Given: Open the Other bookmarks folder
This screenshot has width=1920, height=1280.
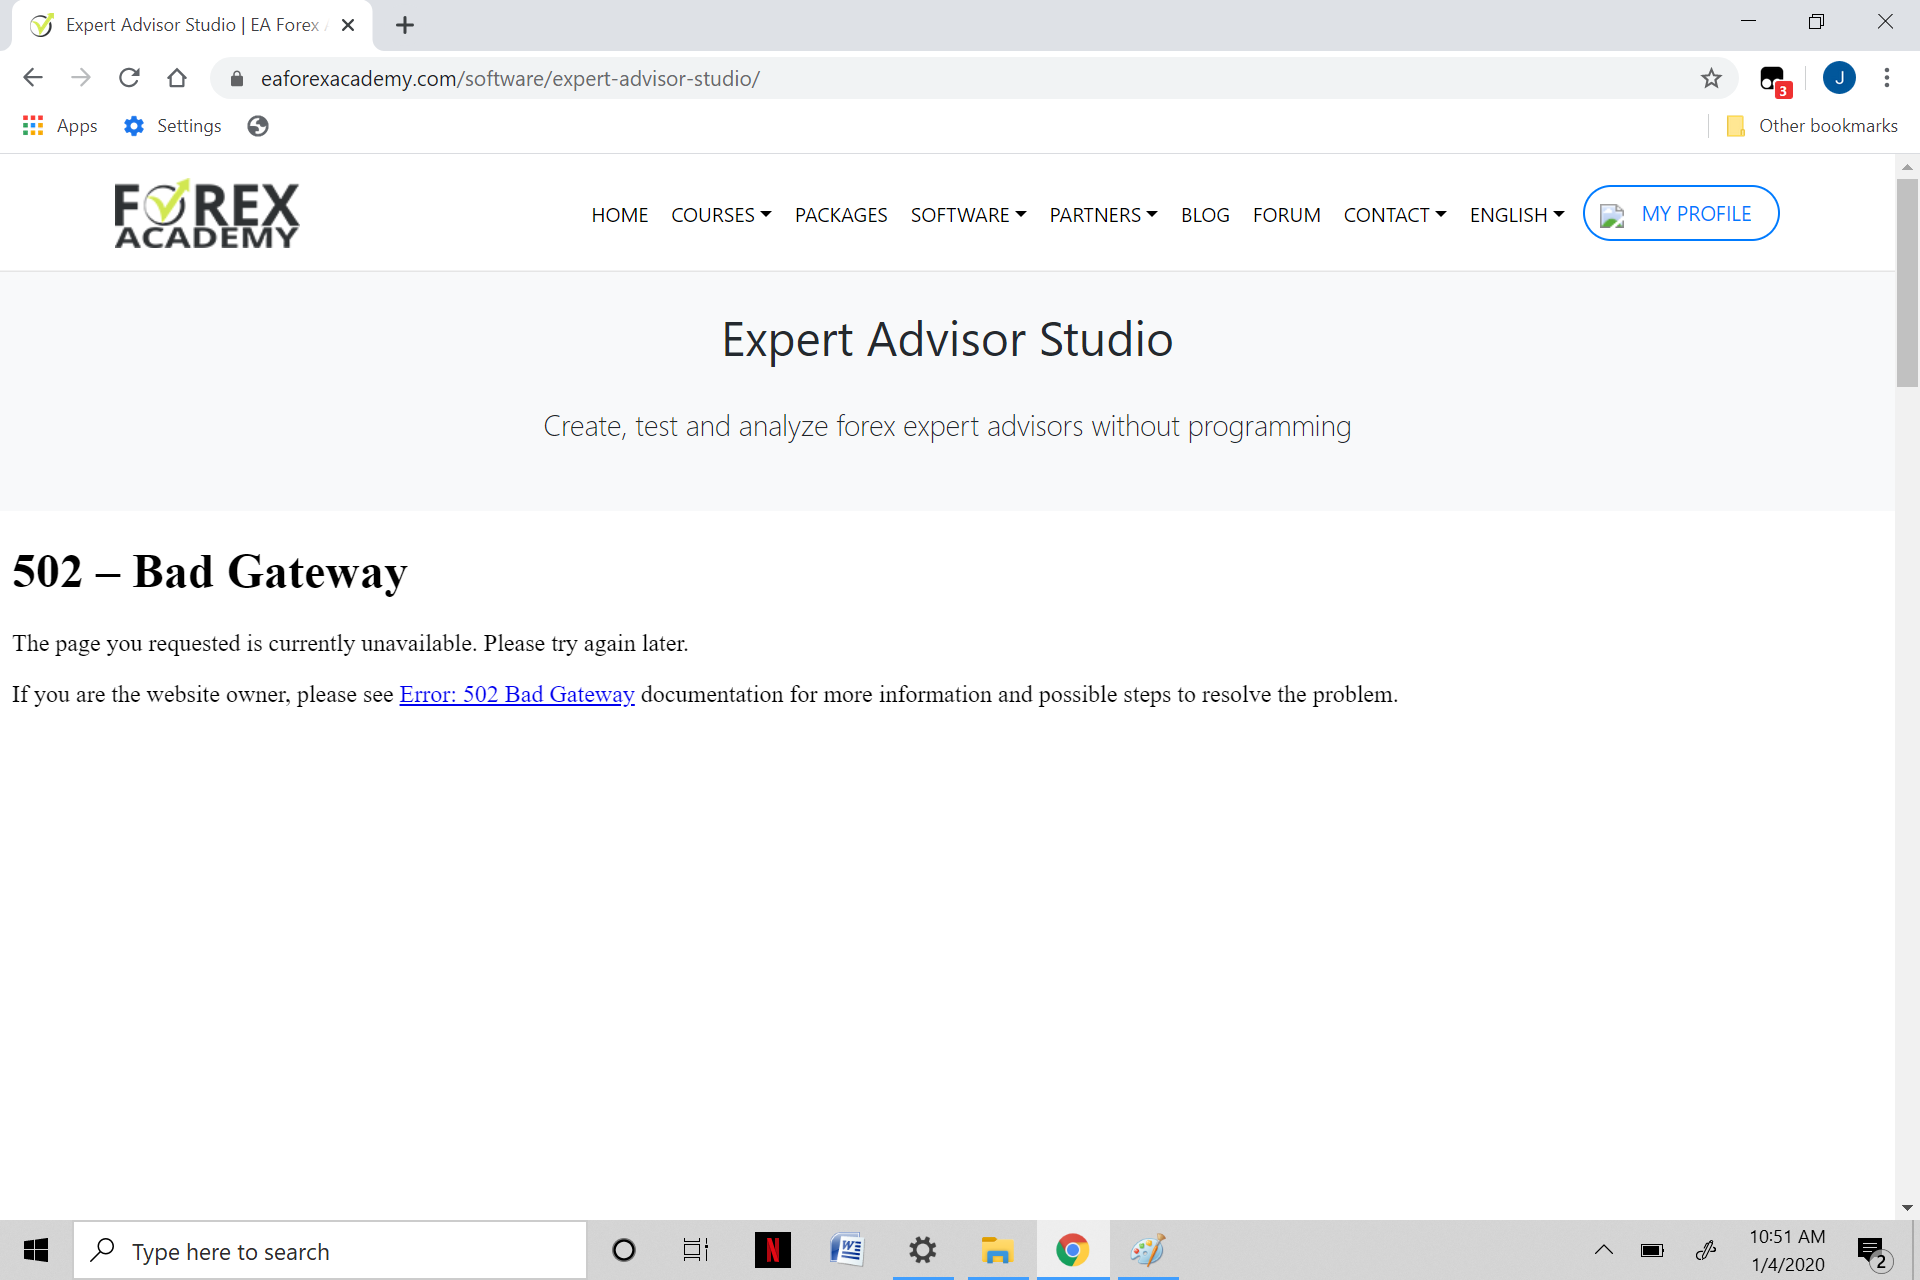Looking at the screenshot, I should coord(1811,126).
